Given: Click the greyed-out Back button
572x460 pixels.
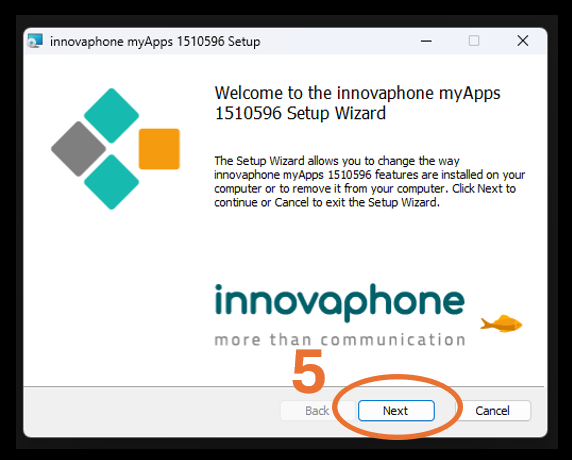Looking at the screenshot, I should click(317, 411).
